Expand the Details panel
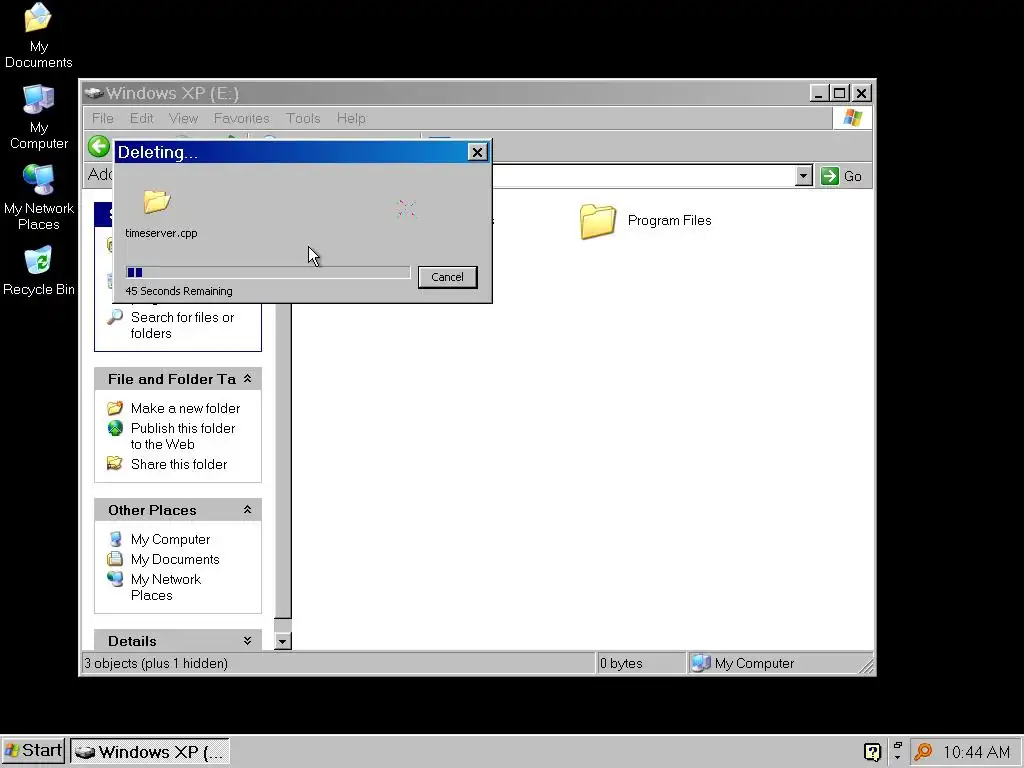Viewport: 1024px width, 768px height. pyautogui.click(x=248, y=641)
